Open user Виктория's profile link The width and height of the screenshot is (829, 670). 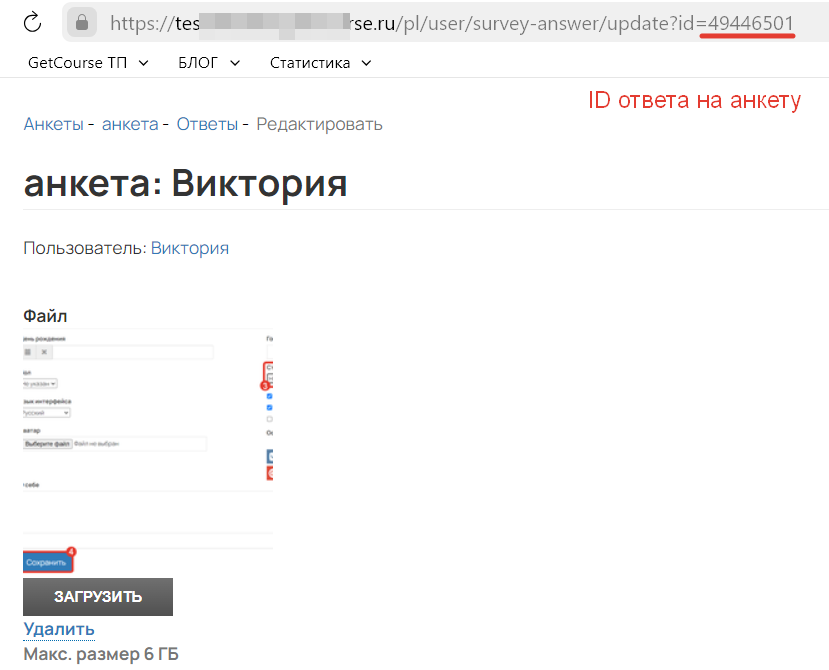189,248
